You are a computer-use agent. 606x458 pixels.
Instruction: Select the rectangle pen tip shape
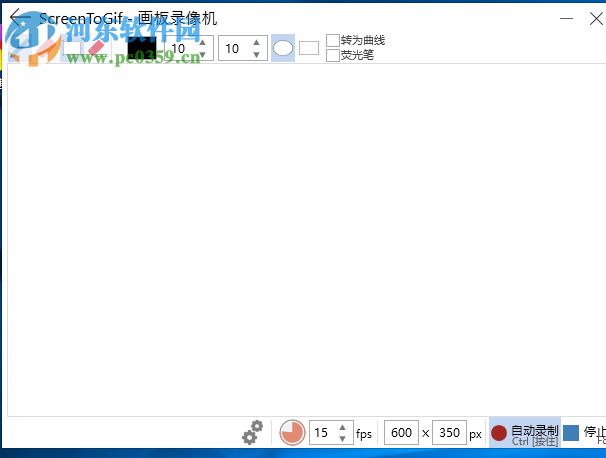coord(309,48)
